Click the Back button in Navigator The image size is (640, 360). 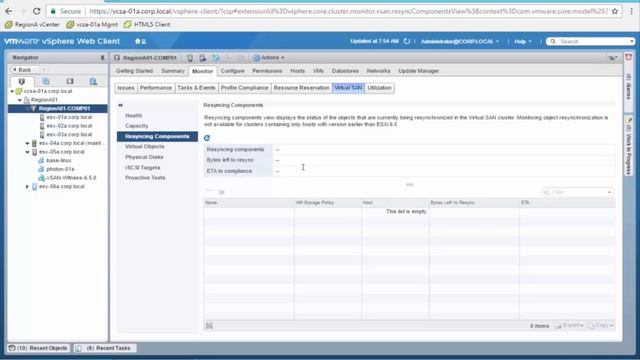coord(24,70)
